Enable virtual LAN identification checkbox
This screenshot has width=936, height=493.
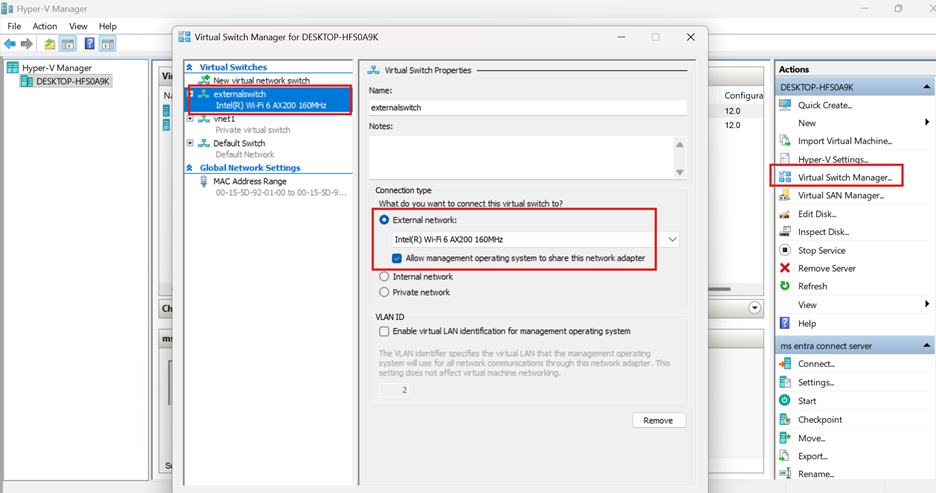384,331
